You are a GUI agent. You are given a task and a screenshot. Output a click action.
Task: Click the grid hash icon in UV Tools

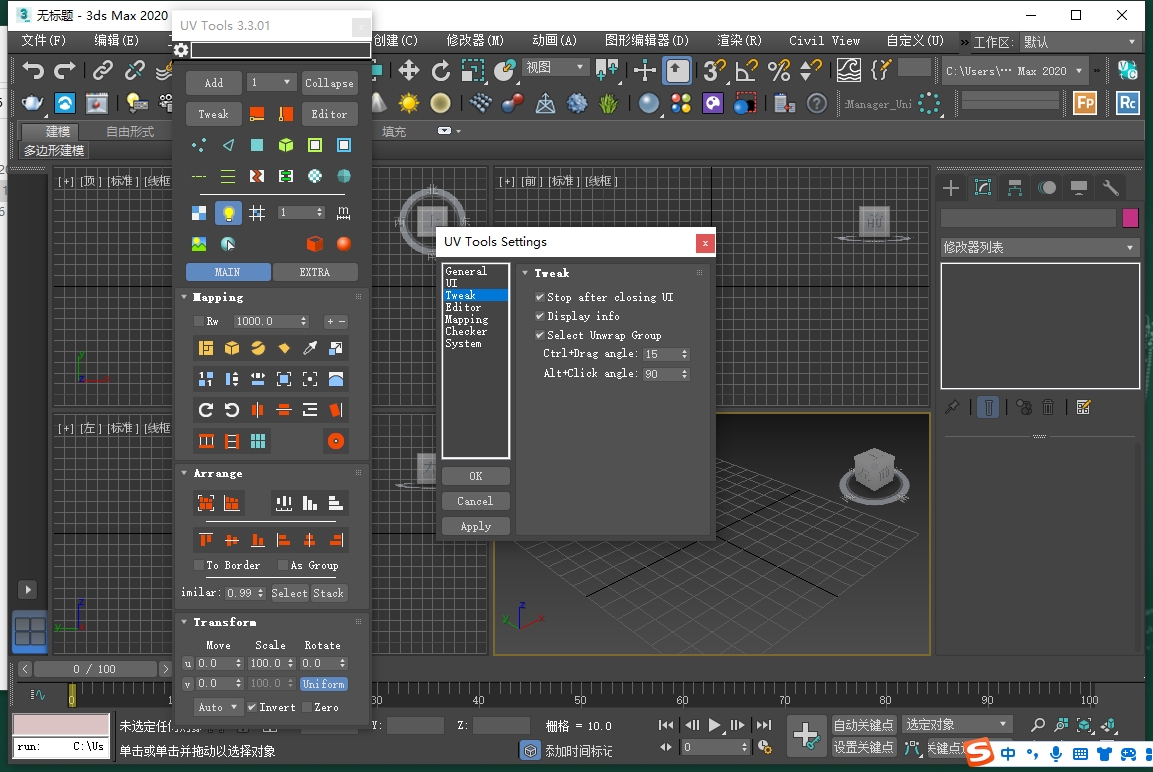point(257,213)
